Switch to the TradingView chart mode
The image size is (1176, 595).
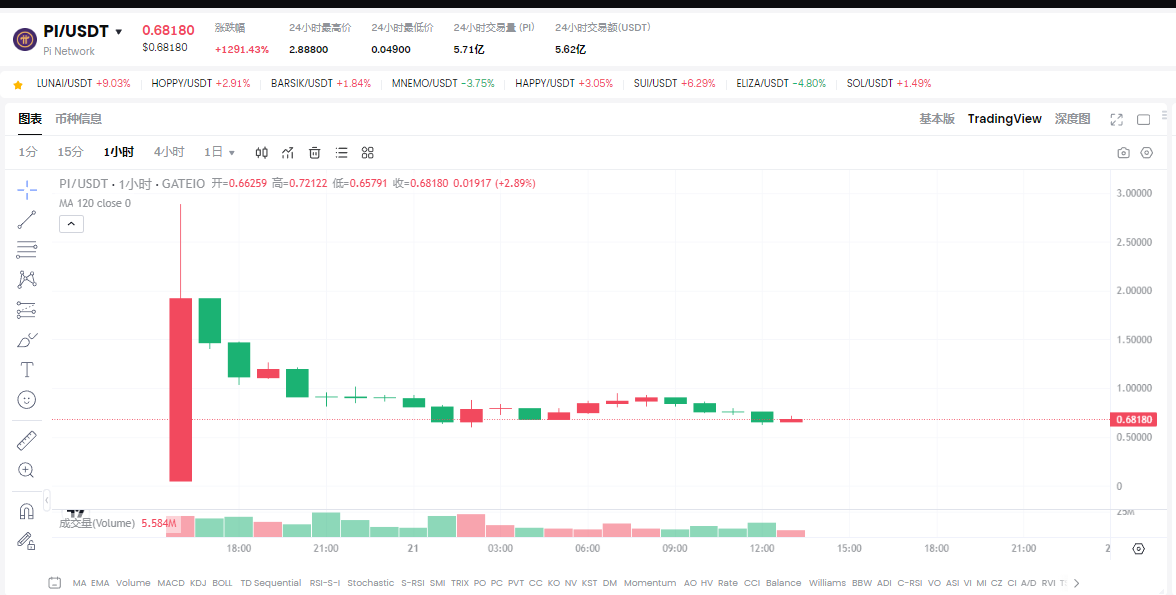1004,118
